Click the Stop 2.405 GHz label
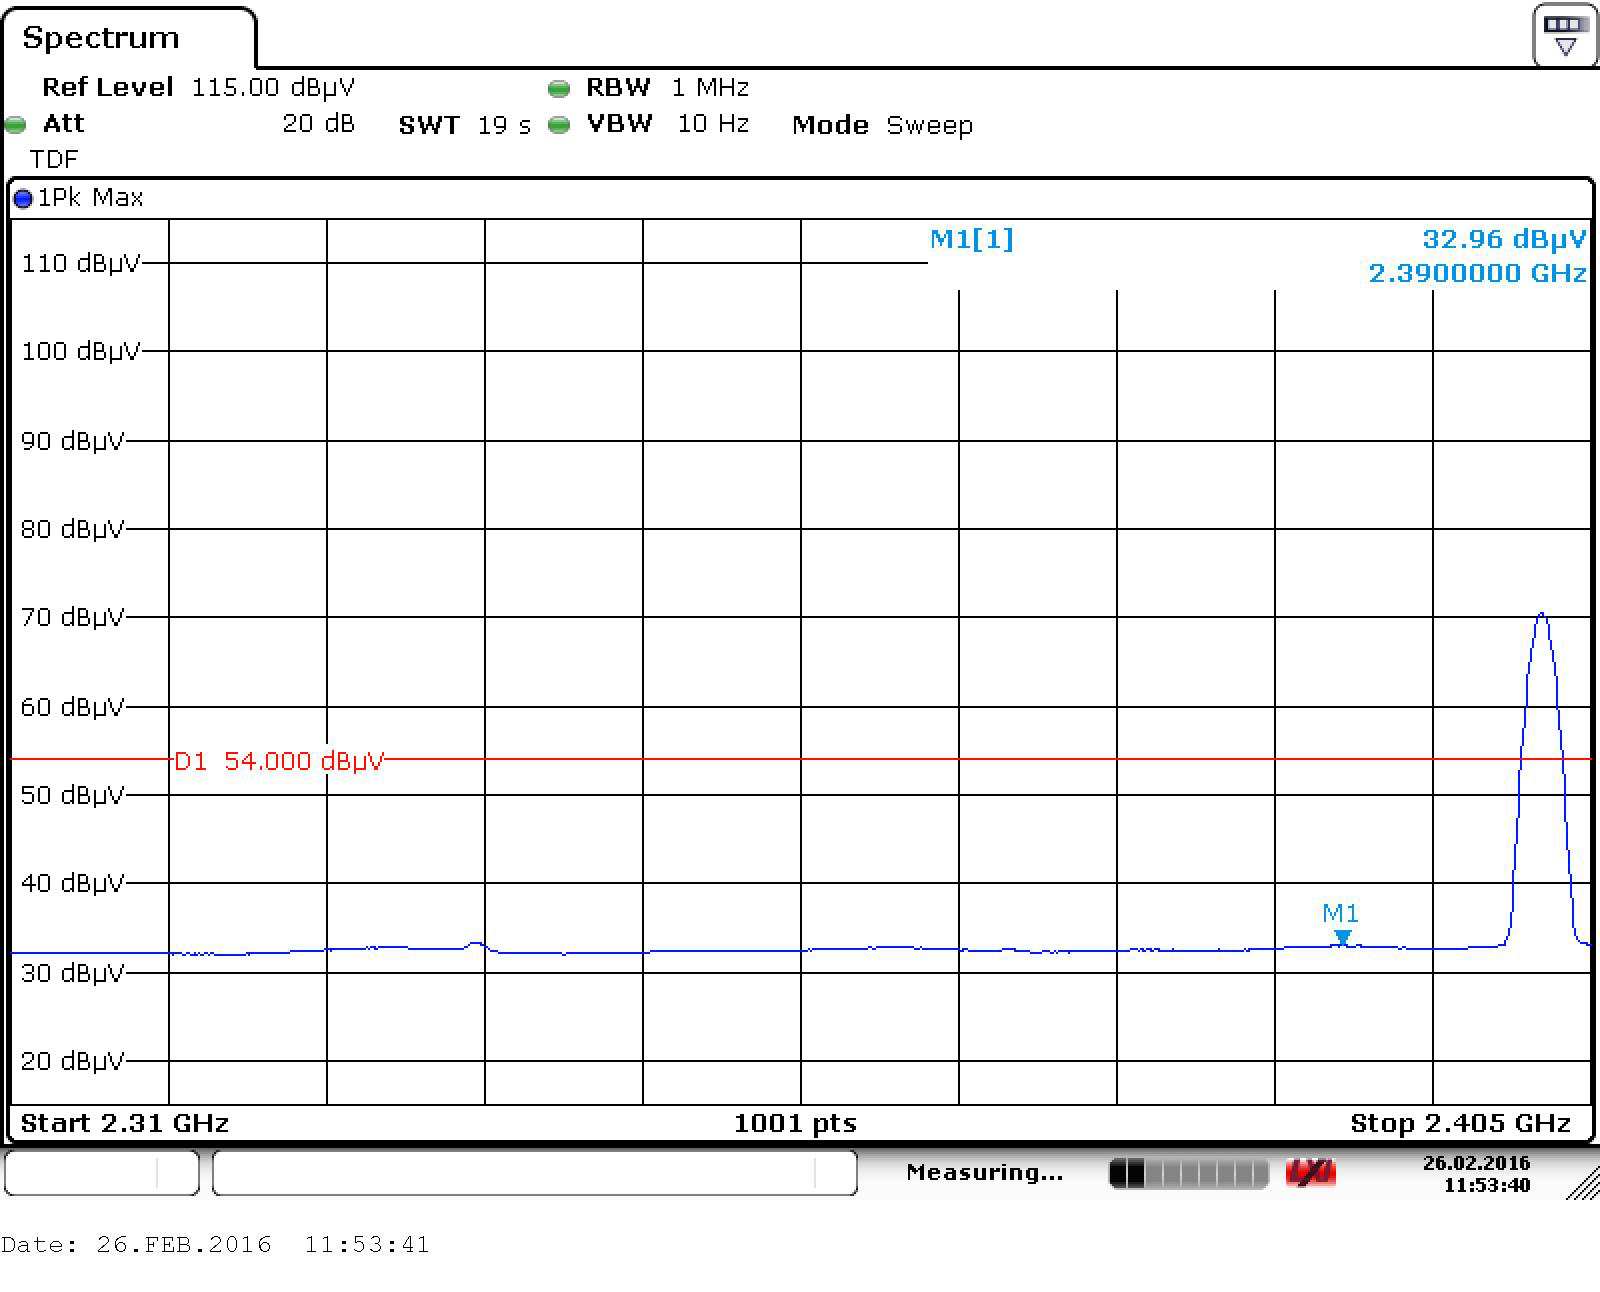The width and height of the screenshot is (1600, 1292). 1460,1123
